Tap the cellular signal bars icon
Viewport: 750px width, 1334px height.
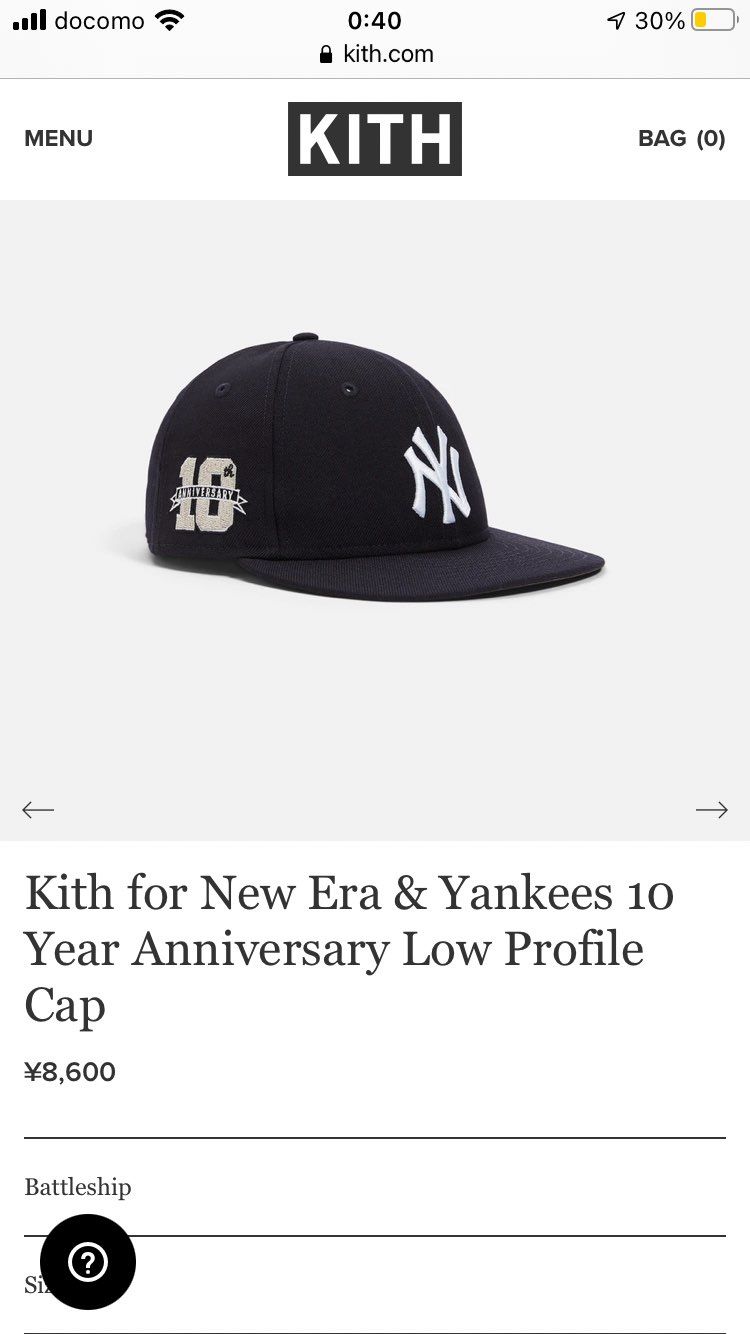tap(30, 20)
